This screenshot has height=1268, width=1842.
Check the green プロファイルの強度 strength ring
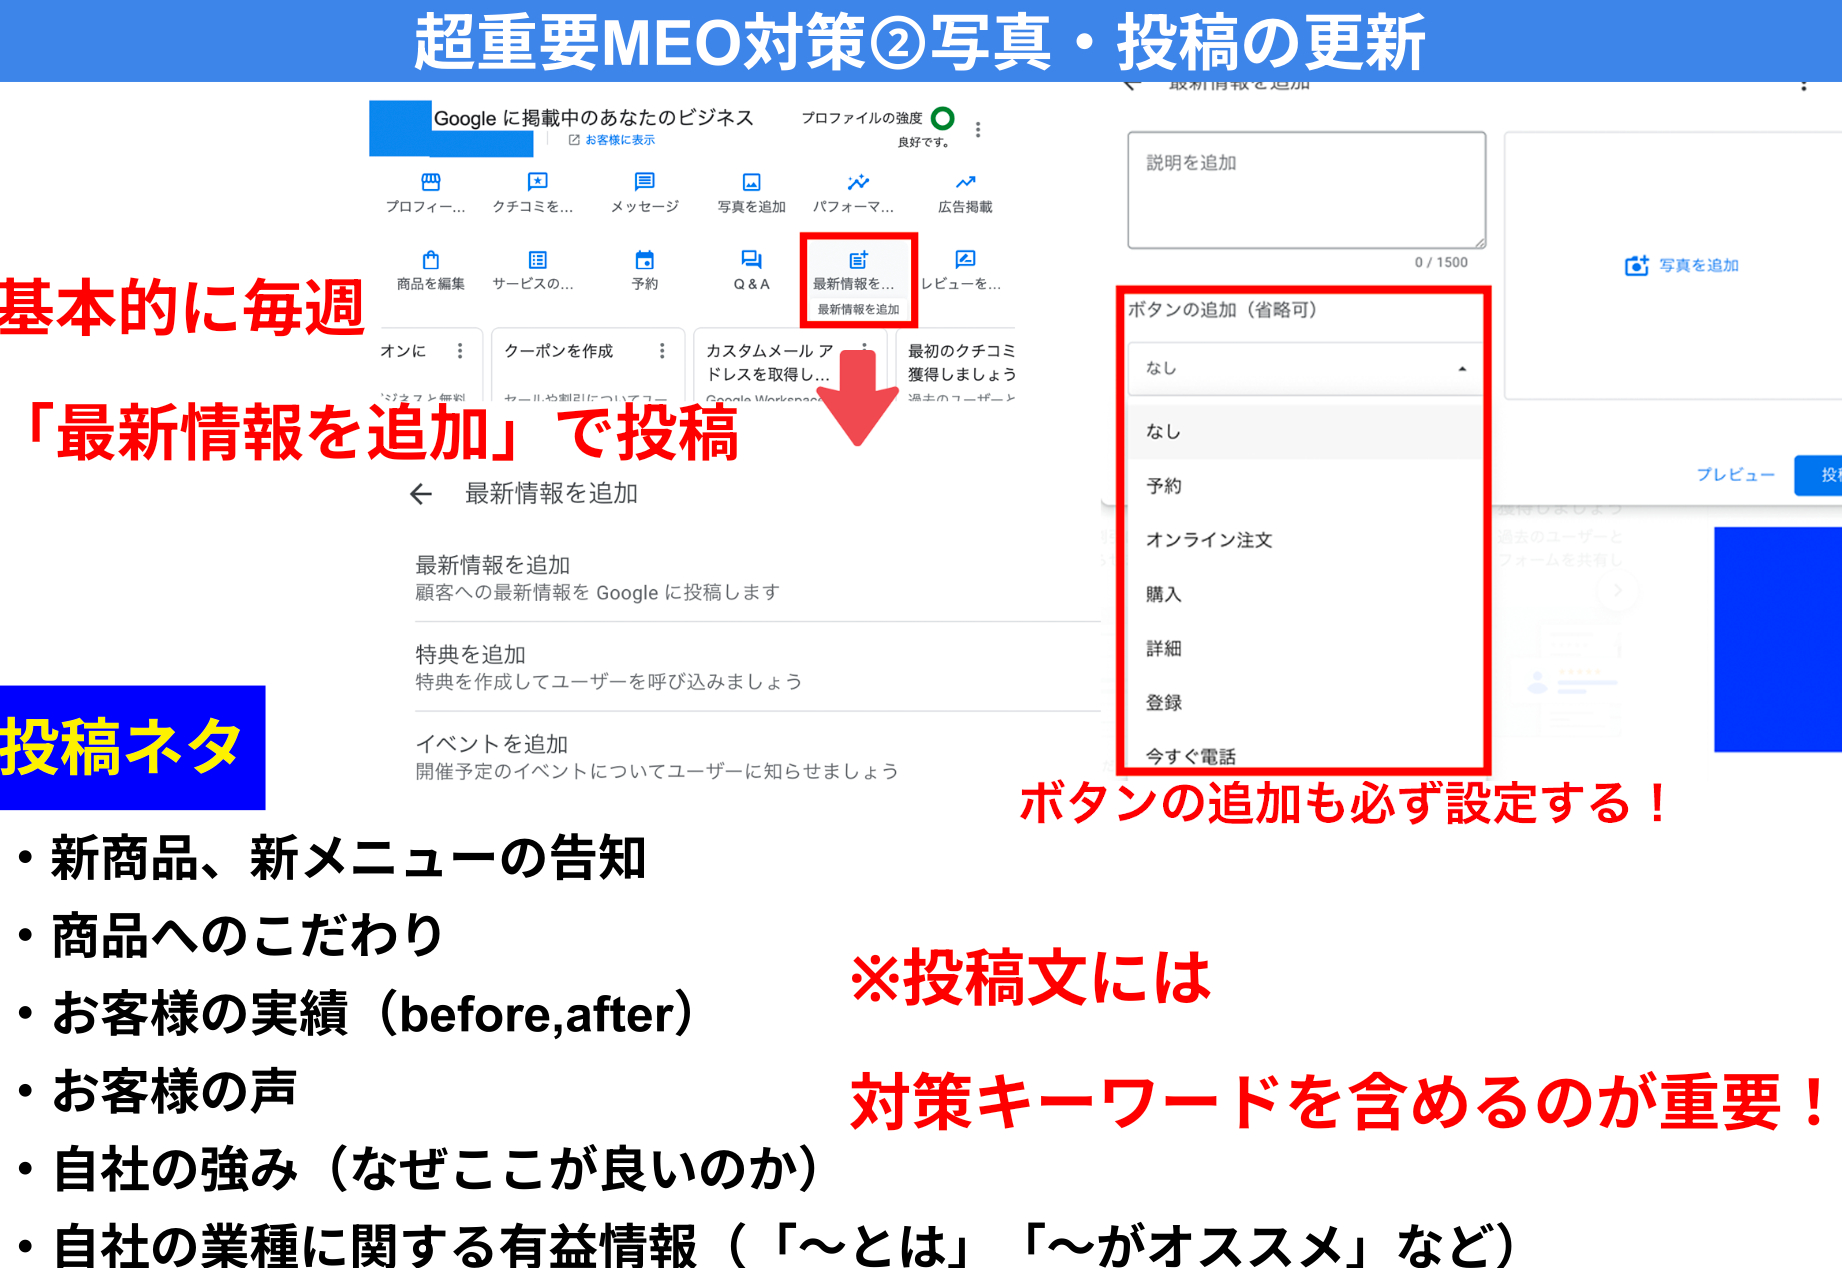click(x=942, y=118)
